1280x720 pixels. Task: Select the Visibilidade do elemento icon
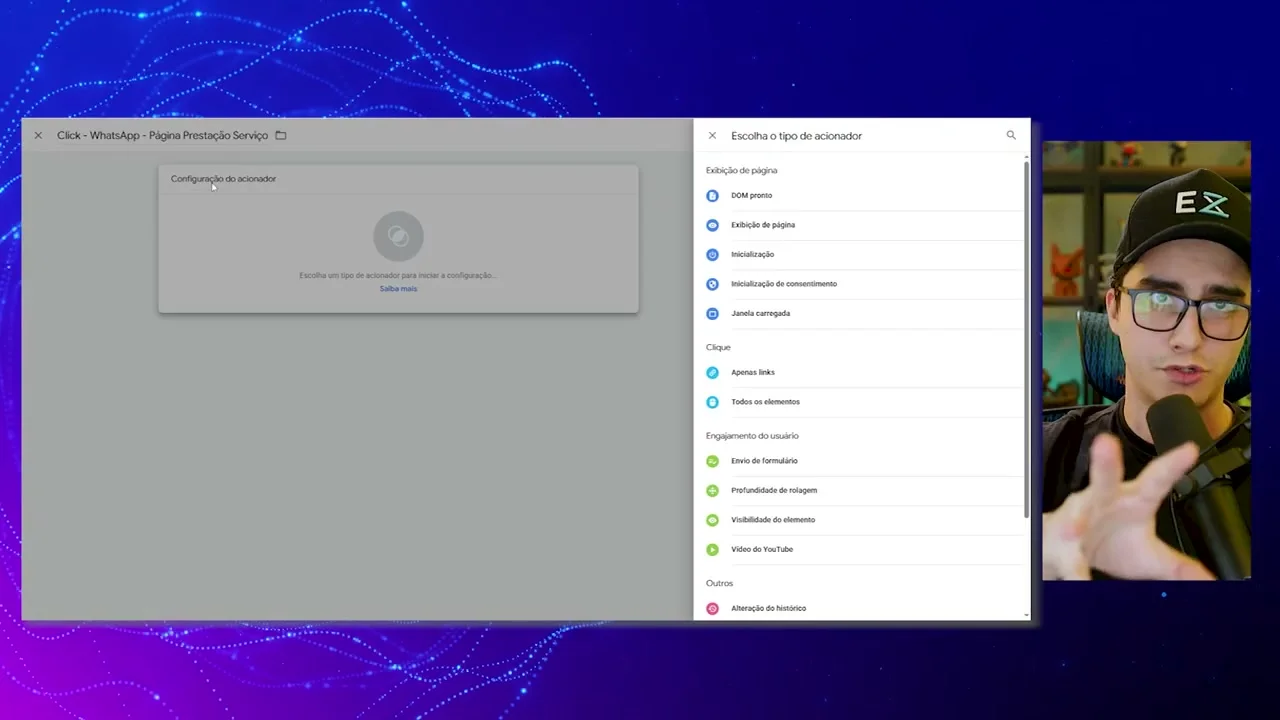(x=712, y=520)
